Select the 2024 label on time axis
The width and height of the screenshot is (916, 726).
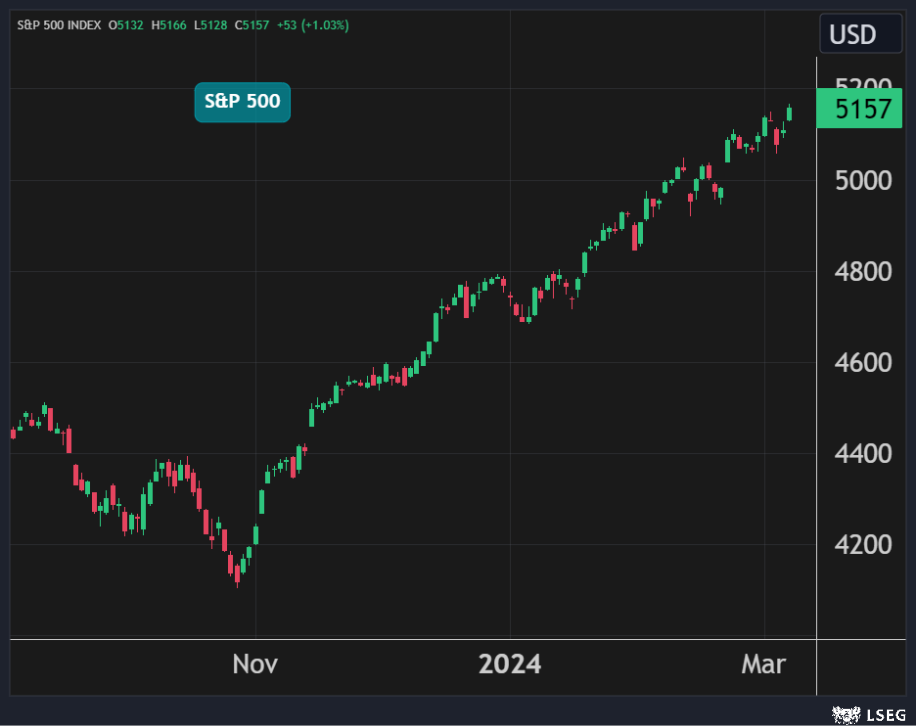click(x=509, y=664)
